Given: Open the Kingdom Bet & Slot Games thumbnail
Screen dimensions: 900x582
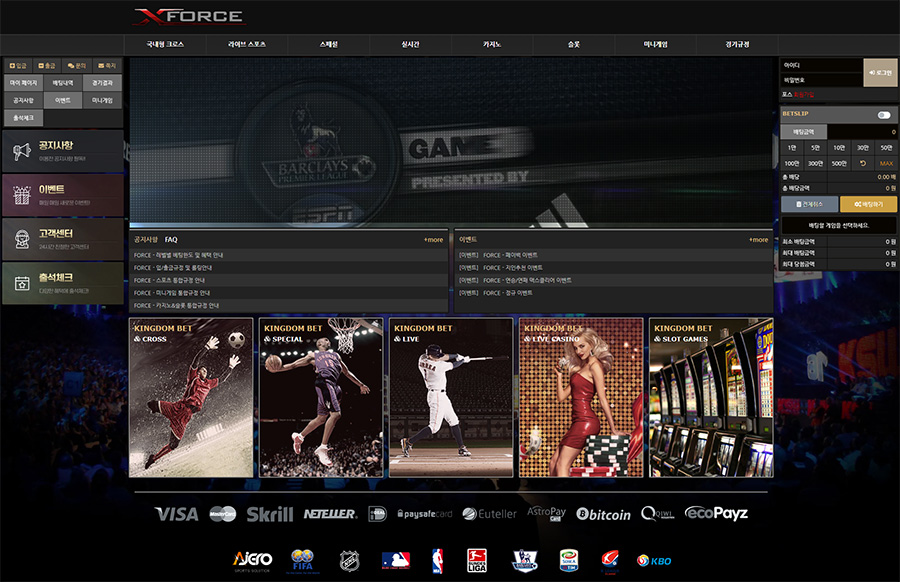Looking at the screenshot, I should click(x=711, y=397).
